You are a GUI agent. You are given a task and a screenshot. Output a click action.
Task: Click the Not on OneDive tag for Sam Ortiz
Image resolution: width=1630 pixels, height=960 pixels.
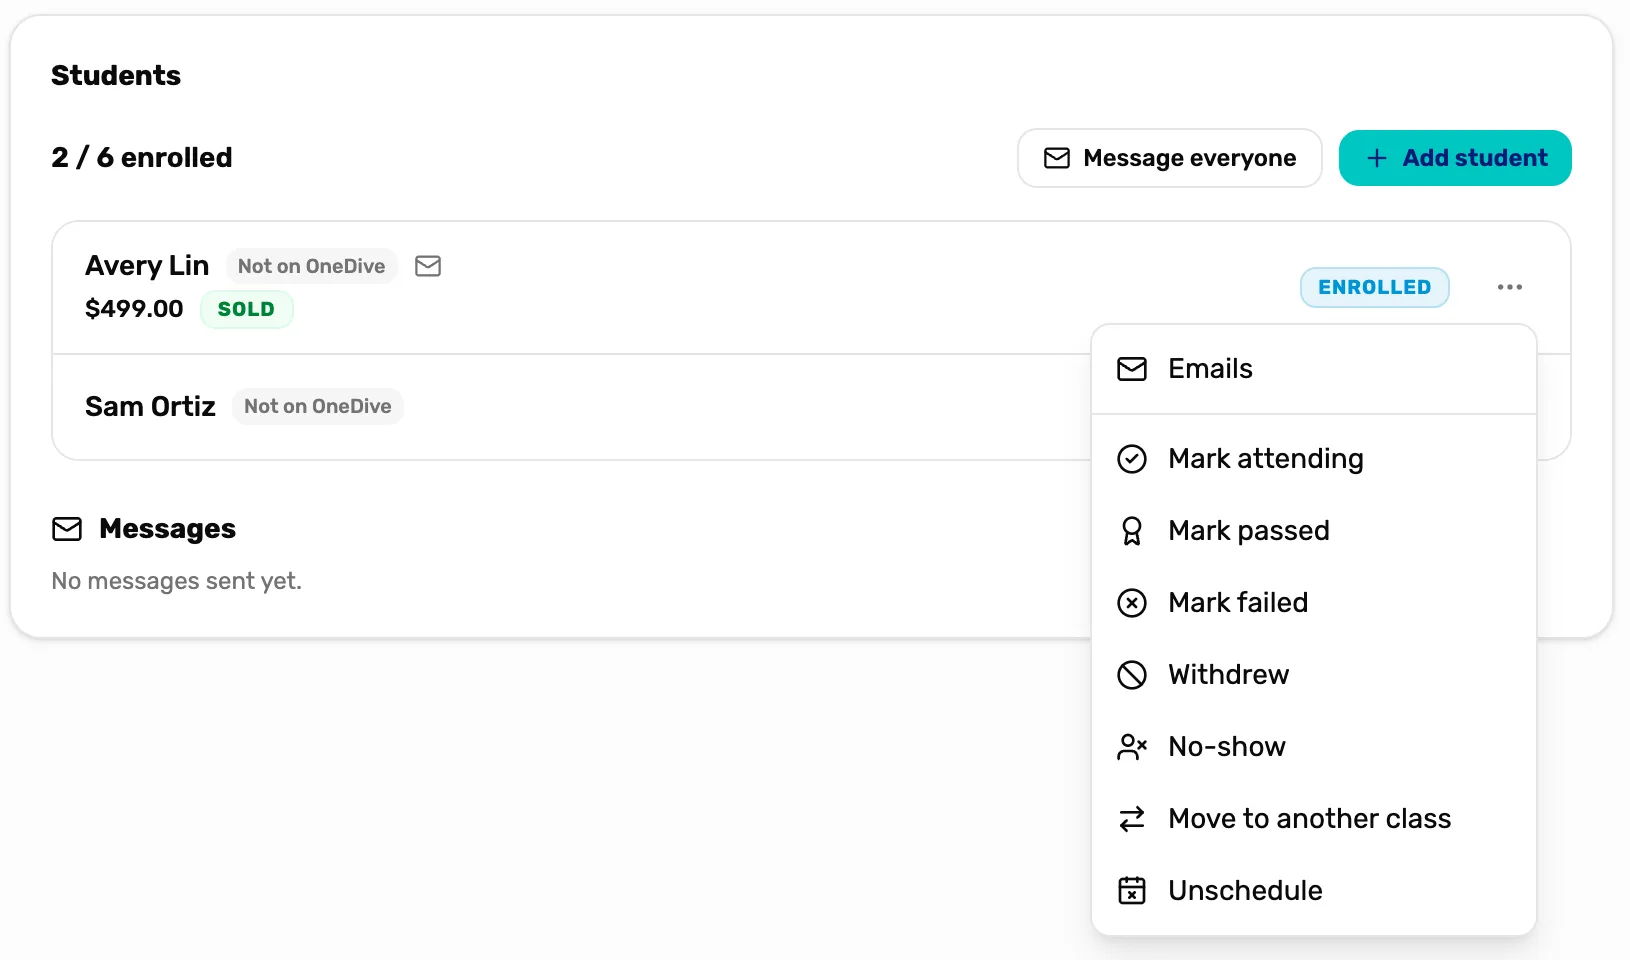click(318, 407)
